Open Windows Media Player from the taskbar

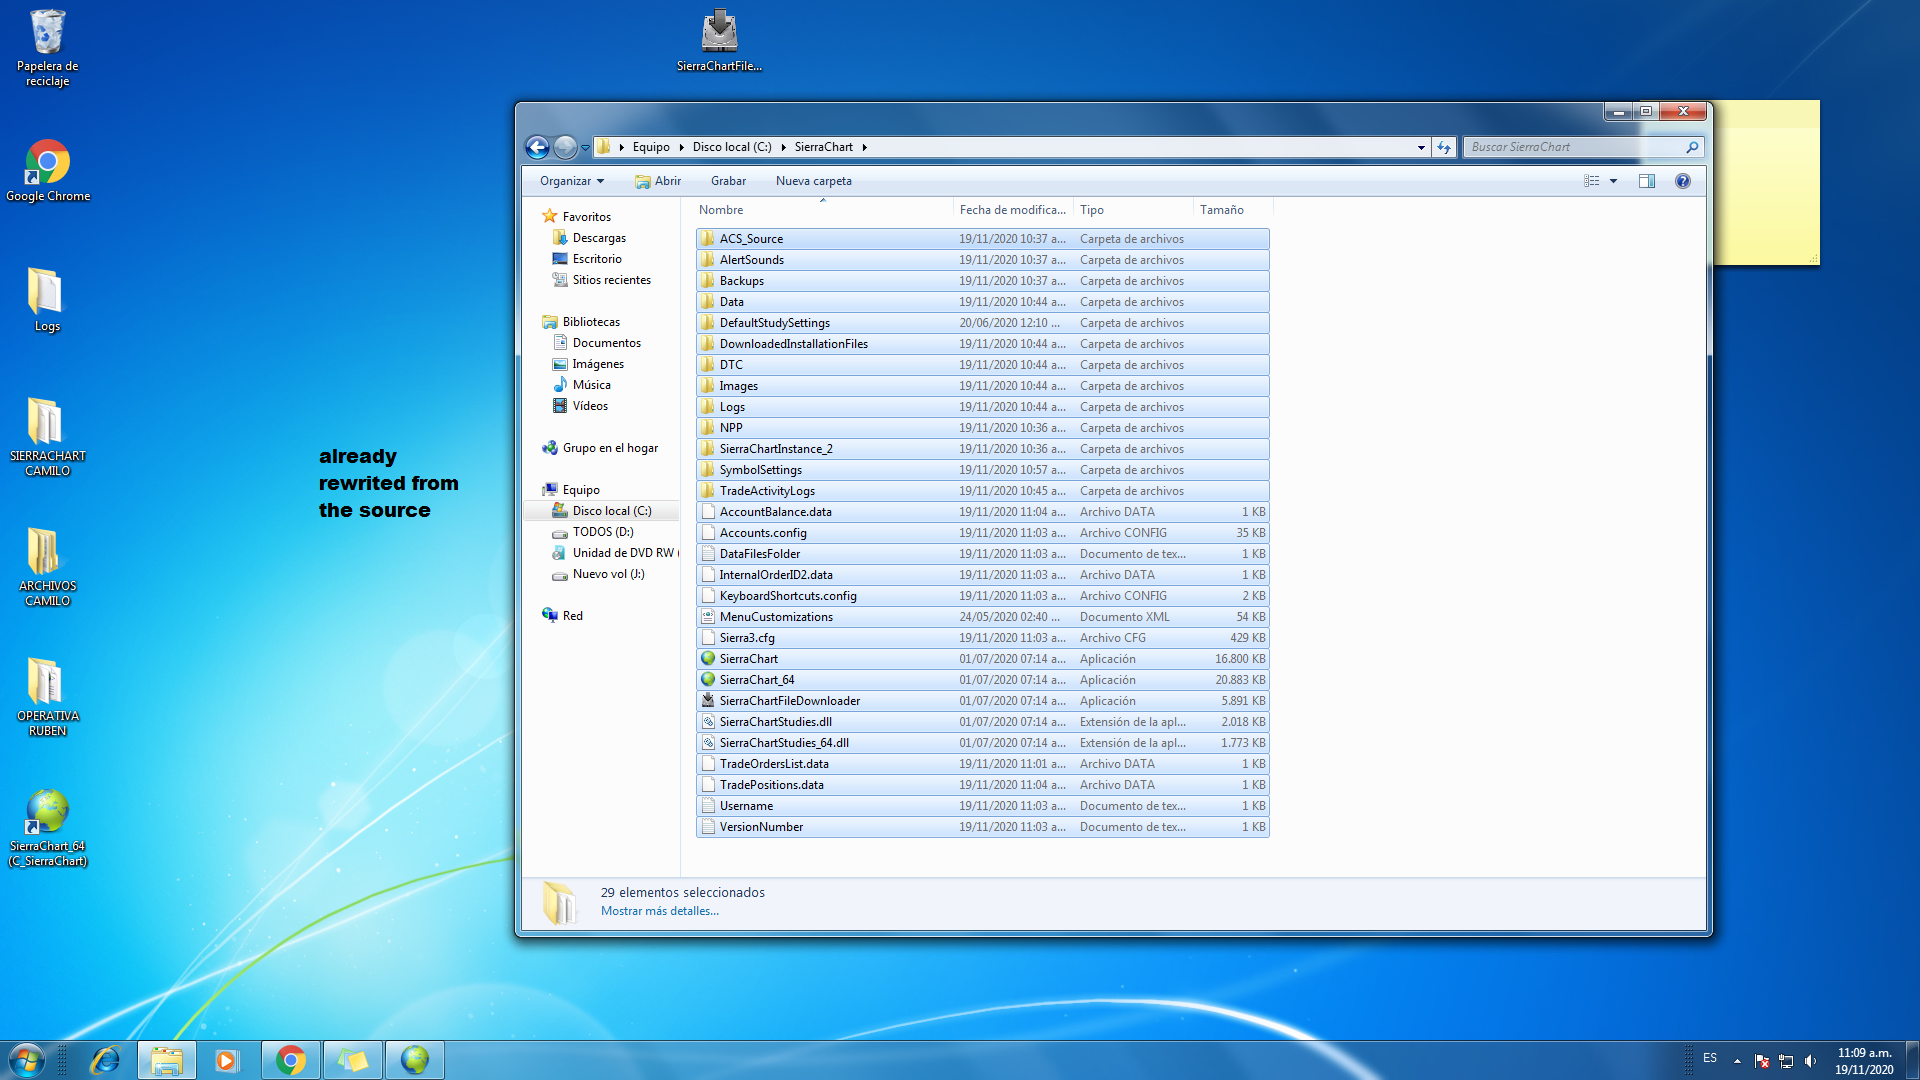coord(227,1060)
